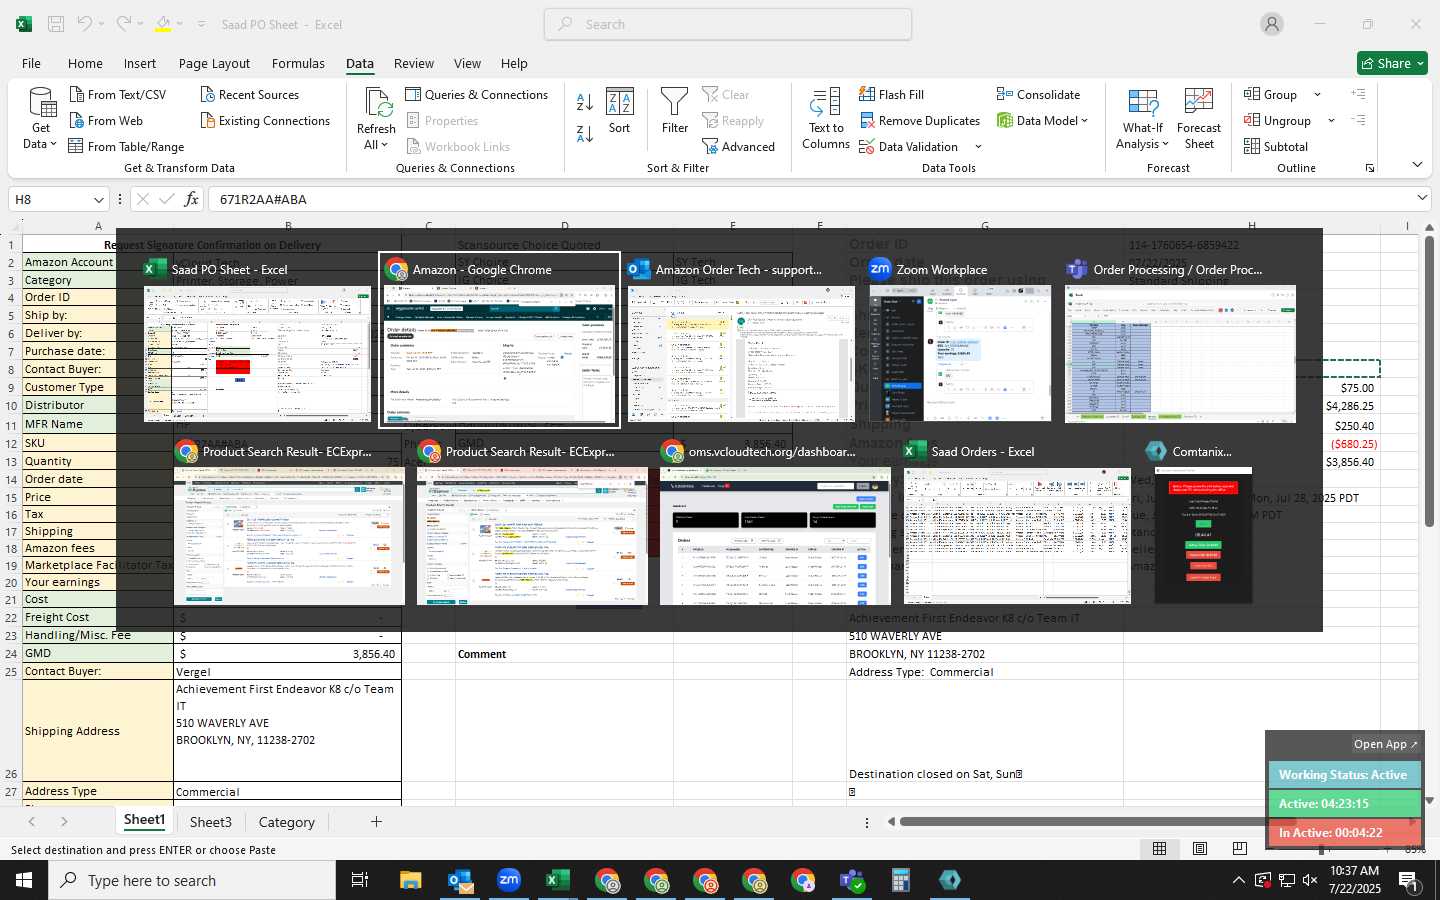Click Open App in tracker widget

(x=1385, y=744)
